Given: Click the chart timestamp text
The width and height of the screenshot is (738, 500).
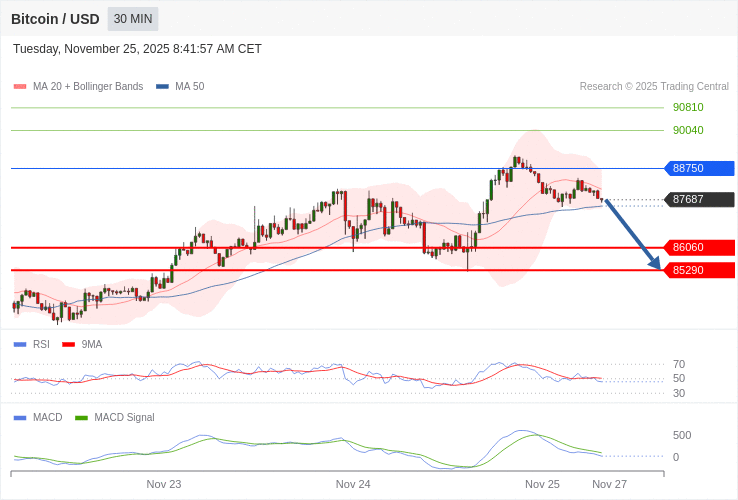Looking at the screenshot, I should (137, 49).
